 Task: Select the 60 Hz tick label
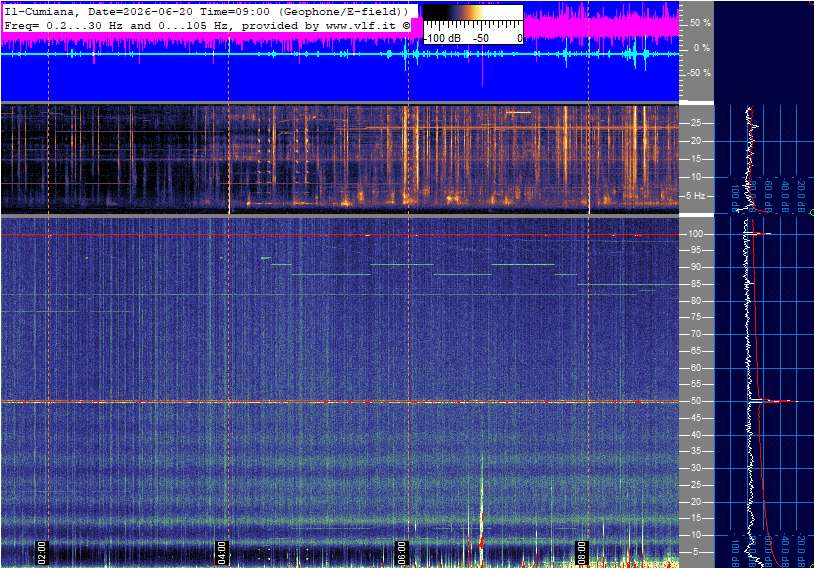click(695, 368)
